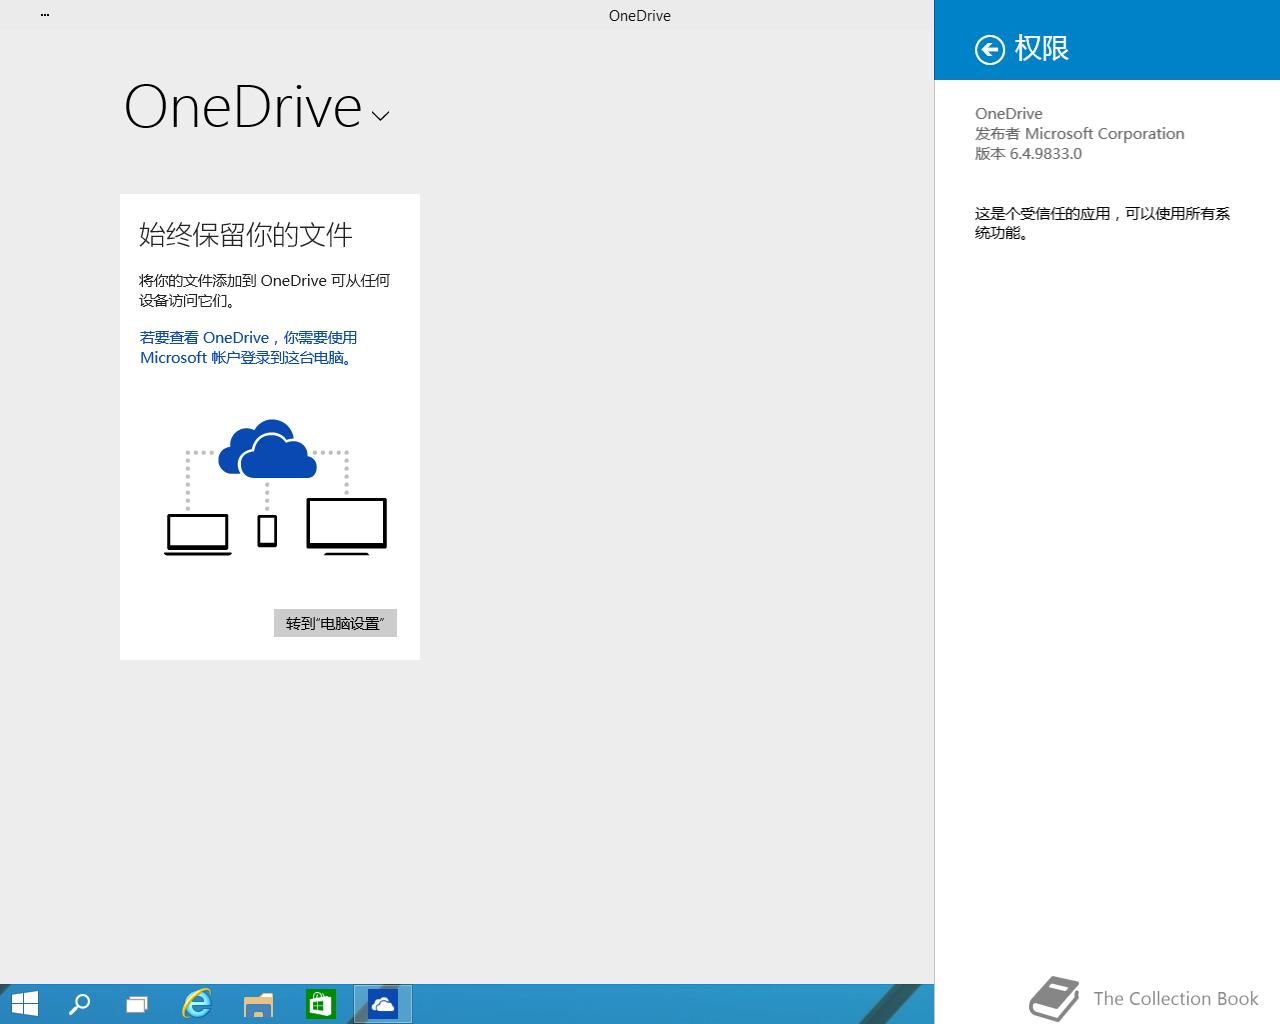This screenshot has width=1280, height=1024.
Task: Click the 发布者 Microsoft Corporation text
Action: coord(1079,133)
